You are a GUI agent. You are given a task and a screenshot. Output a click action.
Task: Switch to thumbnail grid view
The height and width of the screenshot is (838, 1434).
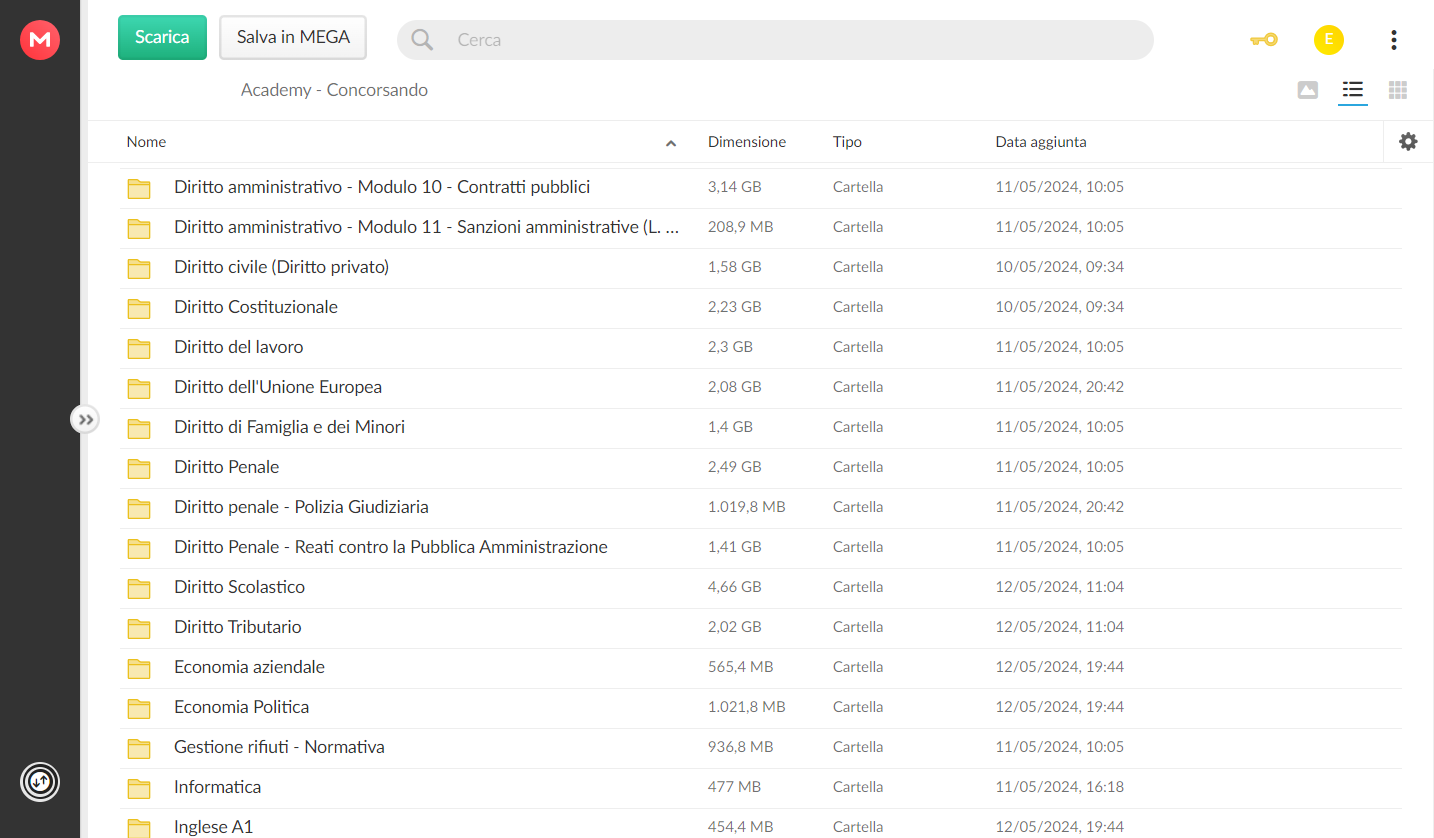pos(1398,90)
